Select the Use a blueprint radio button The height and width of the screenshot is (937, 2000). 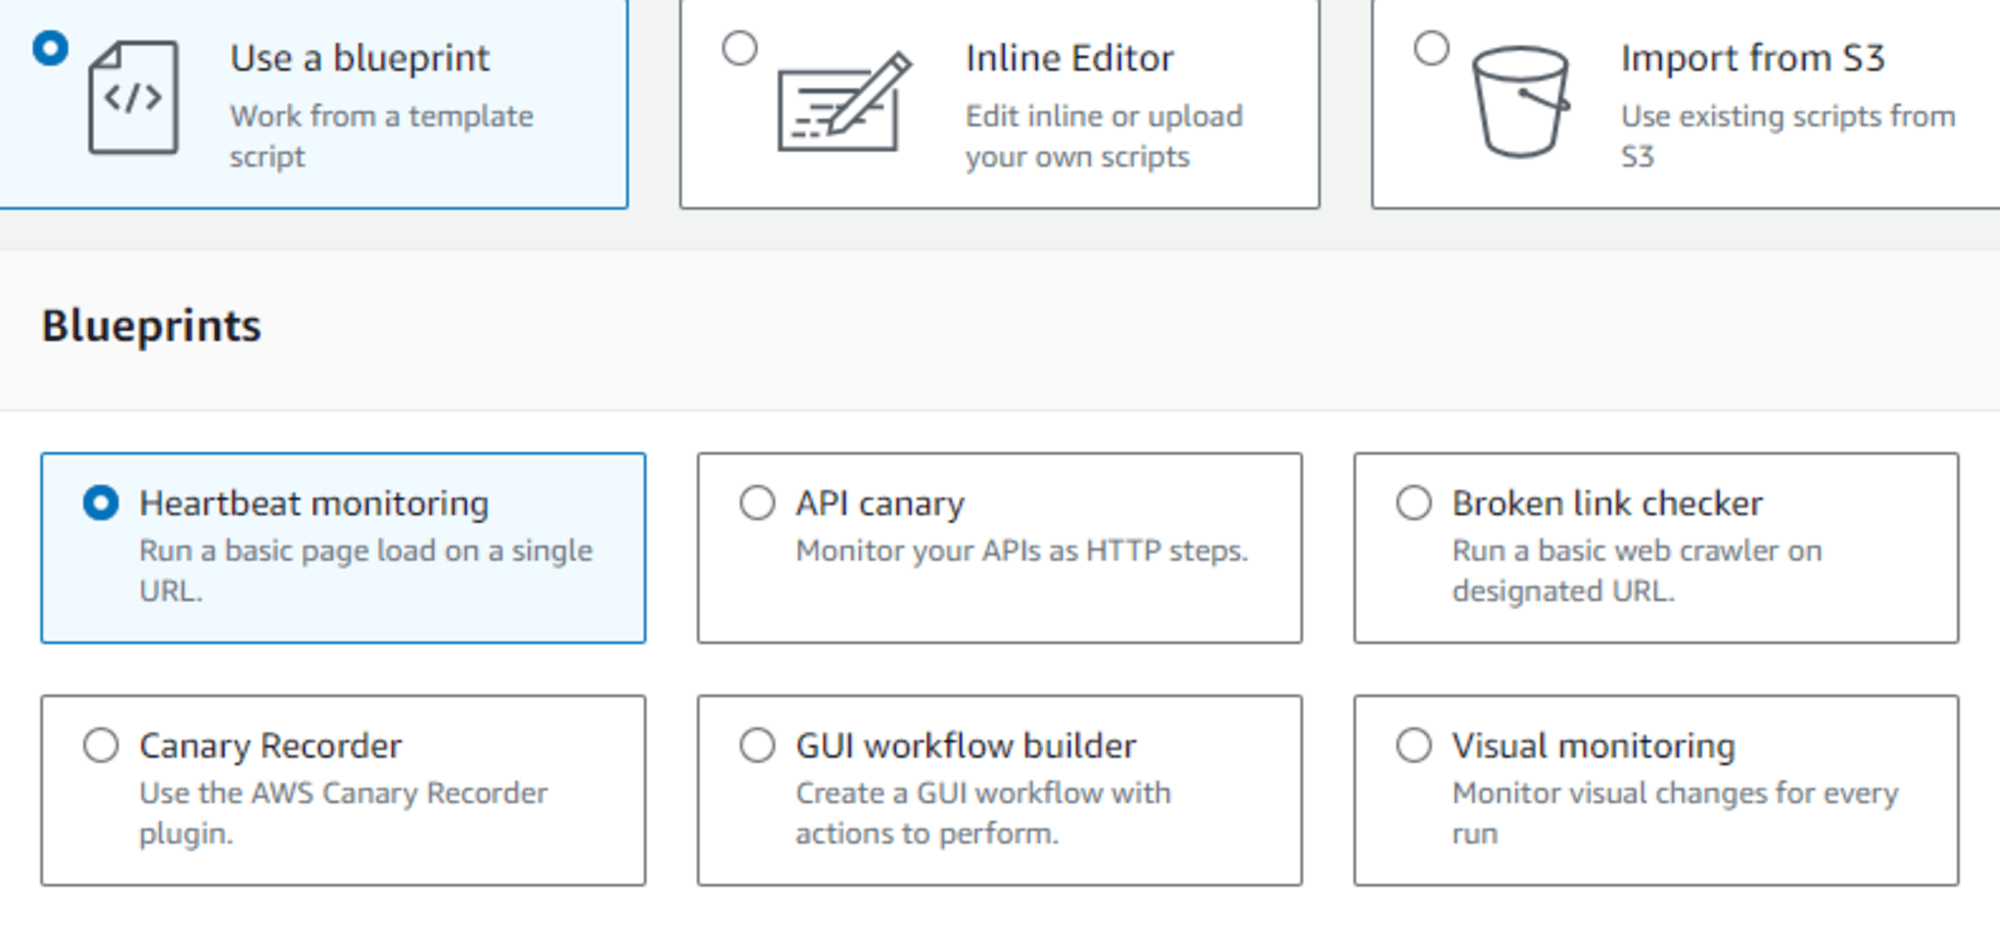click(x=50, y=48)
